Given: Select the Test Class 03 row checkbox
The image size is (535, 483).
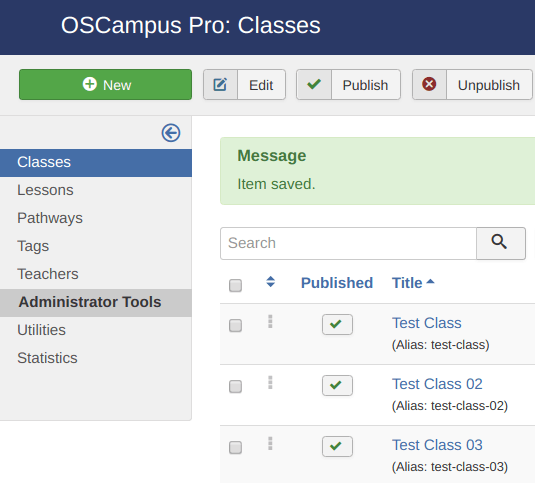Looking at the screenshot, I should [x=235, y=448].
